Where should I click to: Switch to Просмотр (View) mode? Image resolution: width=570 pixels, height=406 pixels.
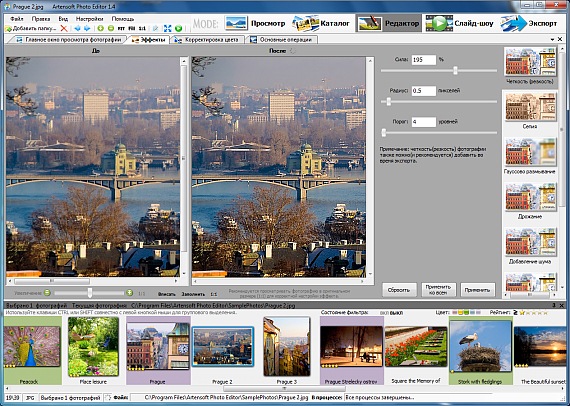pos(255,24)
